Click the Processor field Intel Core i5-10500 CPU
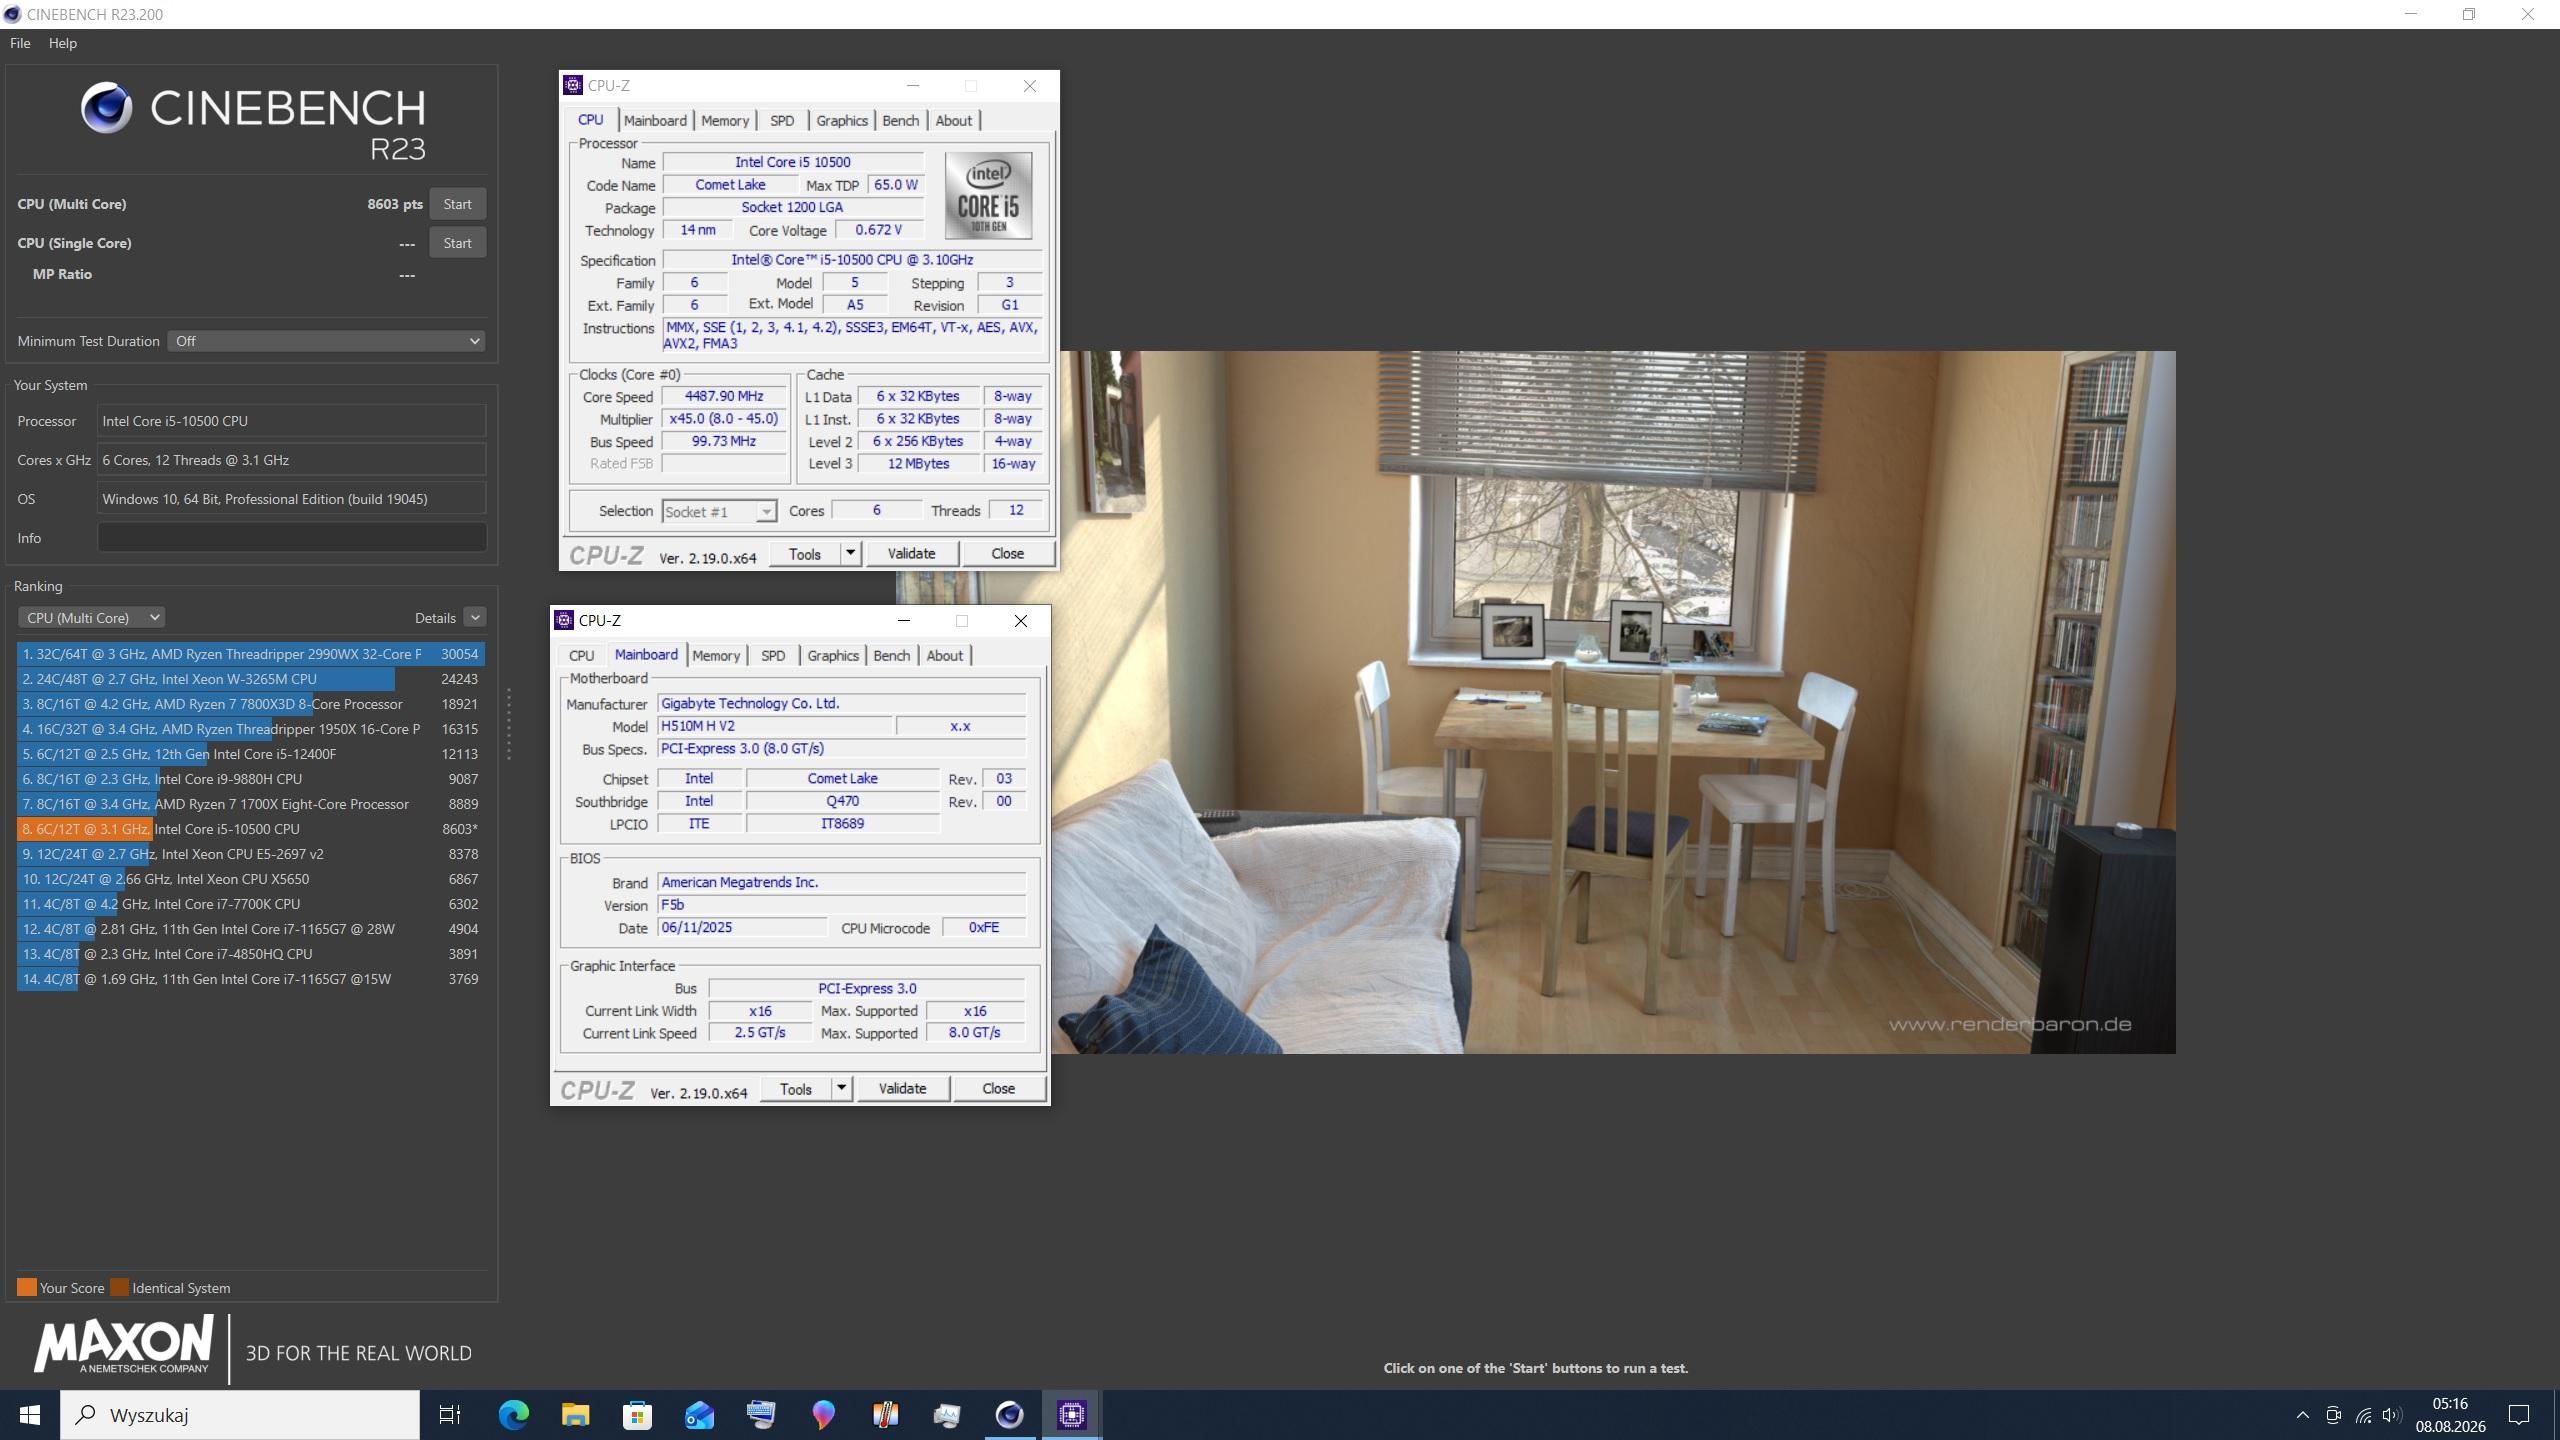This screenshot has height=1440, width=2560. [292, 421]
